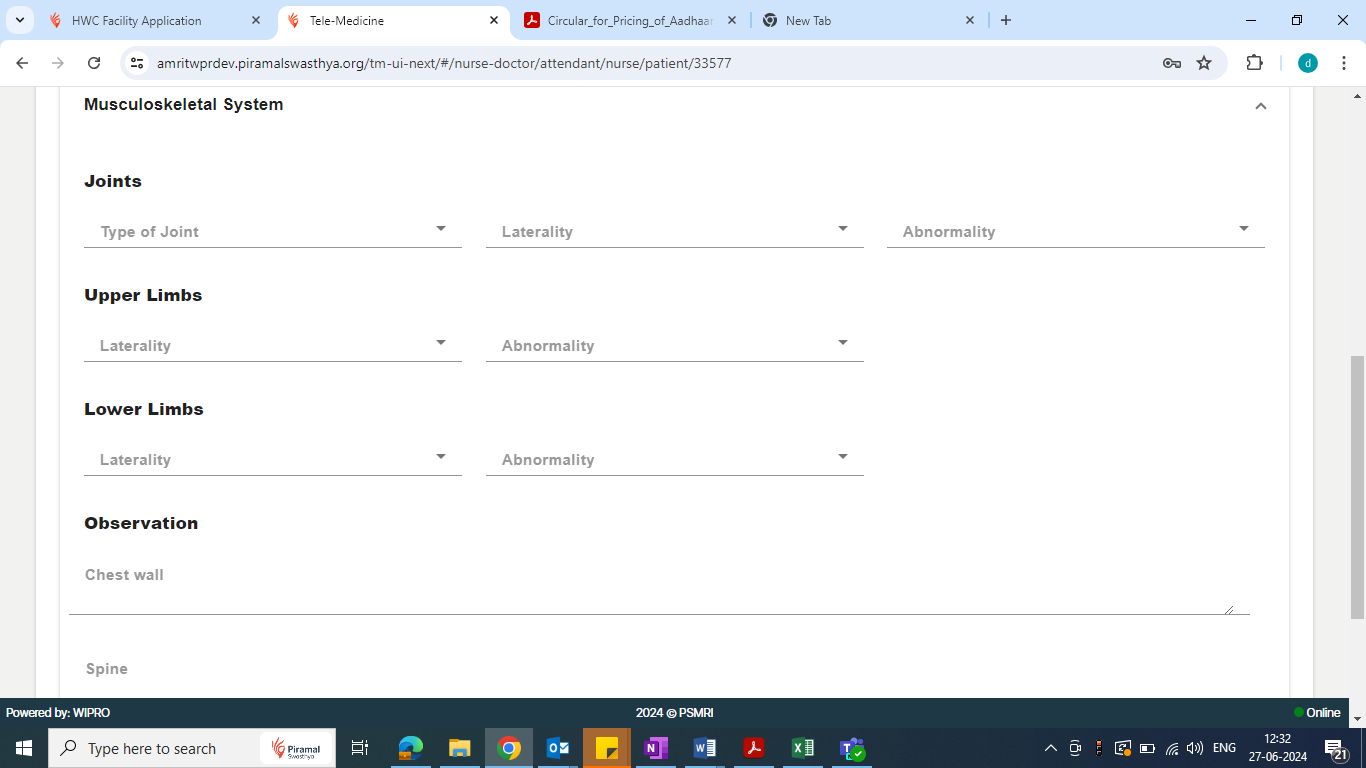Open the Joints Laterality dropdown
The width and height of the screenshot is (1366, 768).
[x=675, y=231]
